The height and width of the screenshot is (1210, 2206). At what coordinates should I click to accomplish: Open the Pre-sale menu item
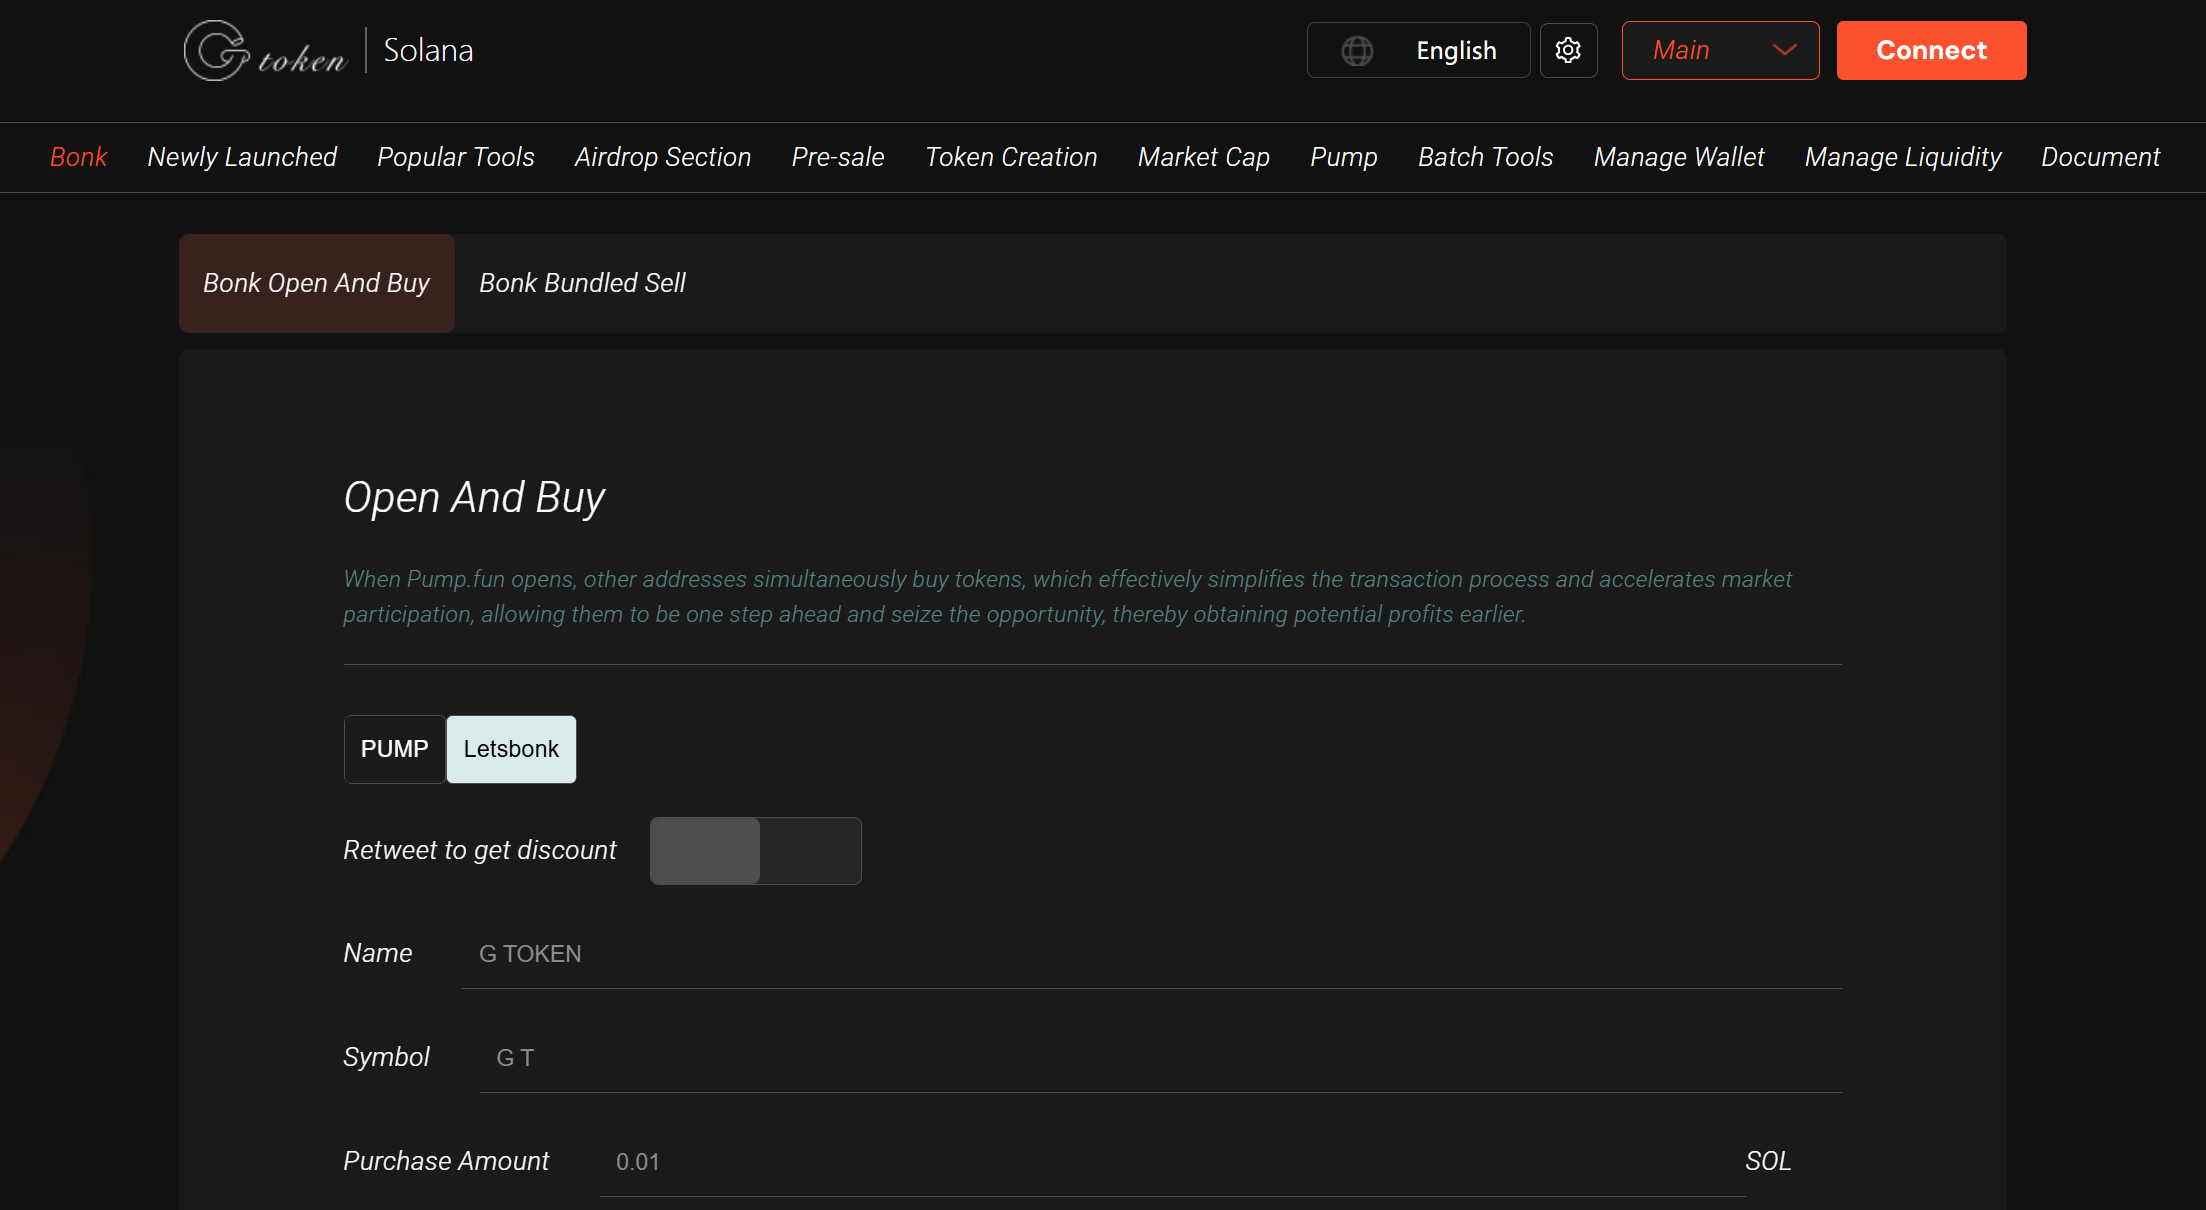[x=837, y=157]
